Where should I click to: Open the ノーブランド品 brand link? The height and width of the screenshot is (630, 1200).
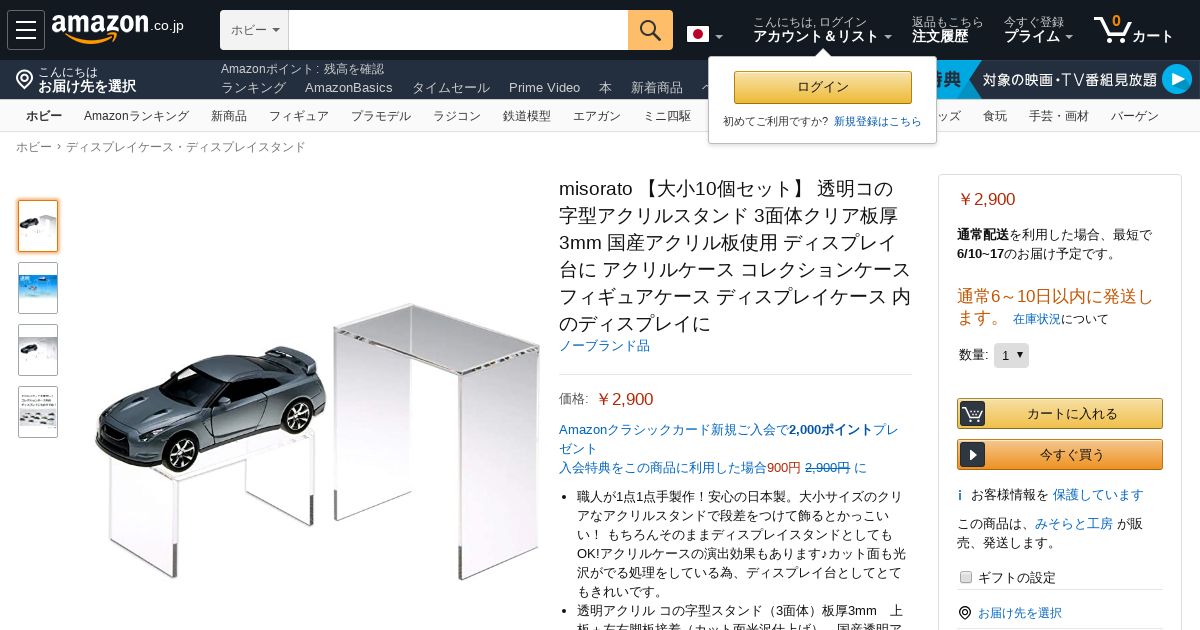click(x=604, y=345)
